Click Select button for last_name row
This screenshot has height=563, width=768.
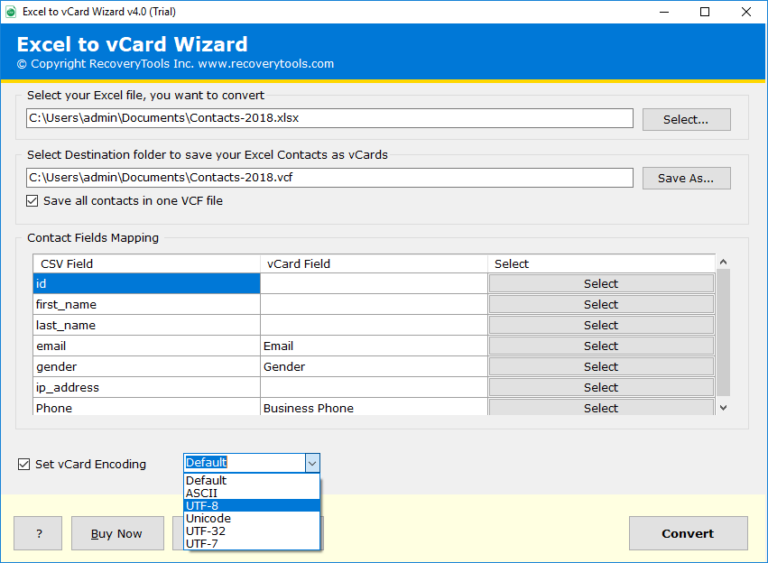[x=601, y=325]
